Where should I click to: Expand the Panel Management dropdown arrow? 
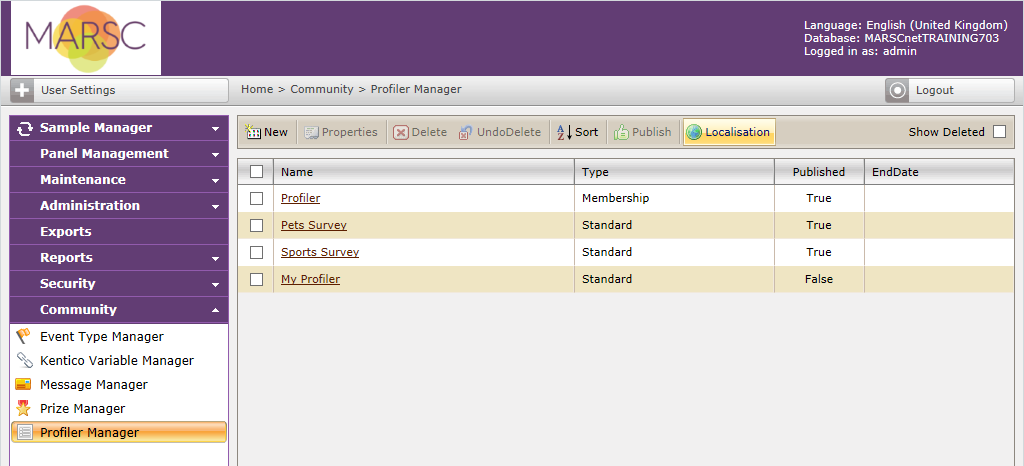coord(216,155)
